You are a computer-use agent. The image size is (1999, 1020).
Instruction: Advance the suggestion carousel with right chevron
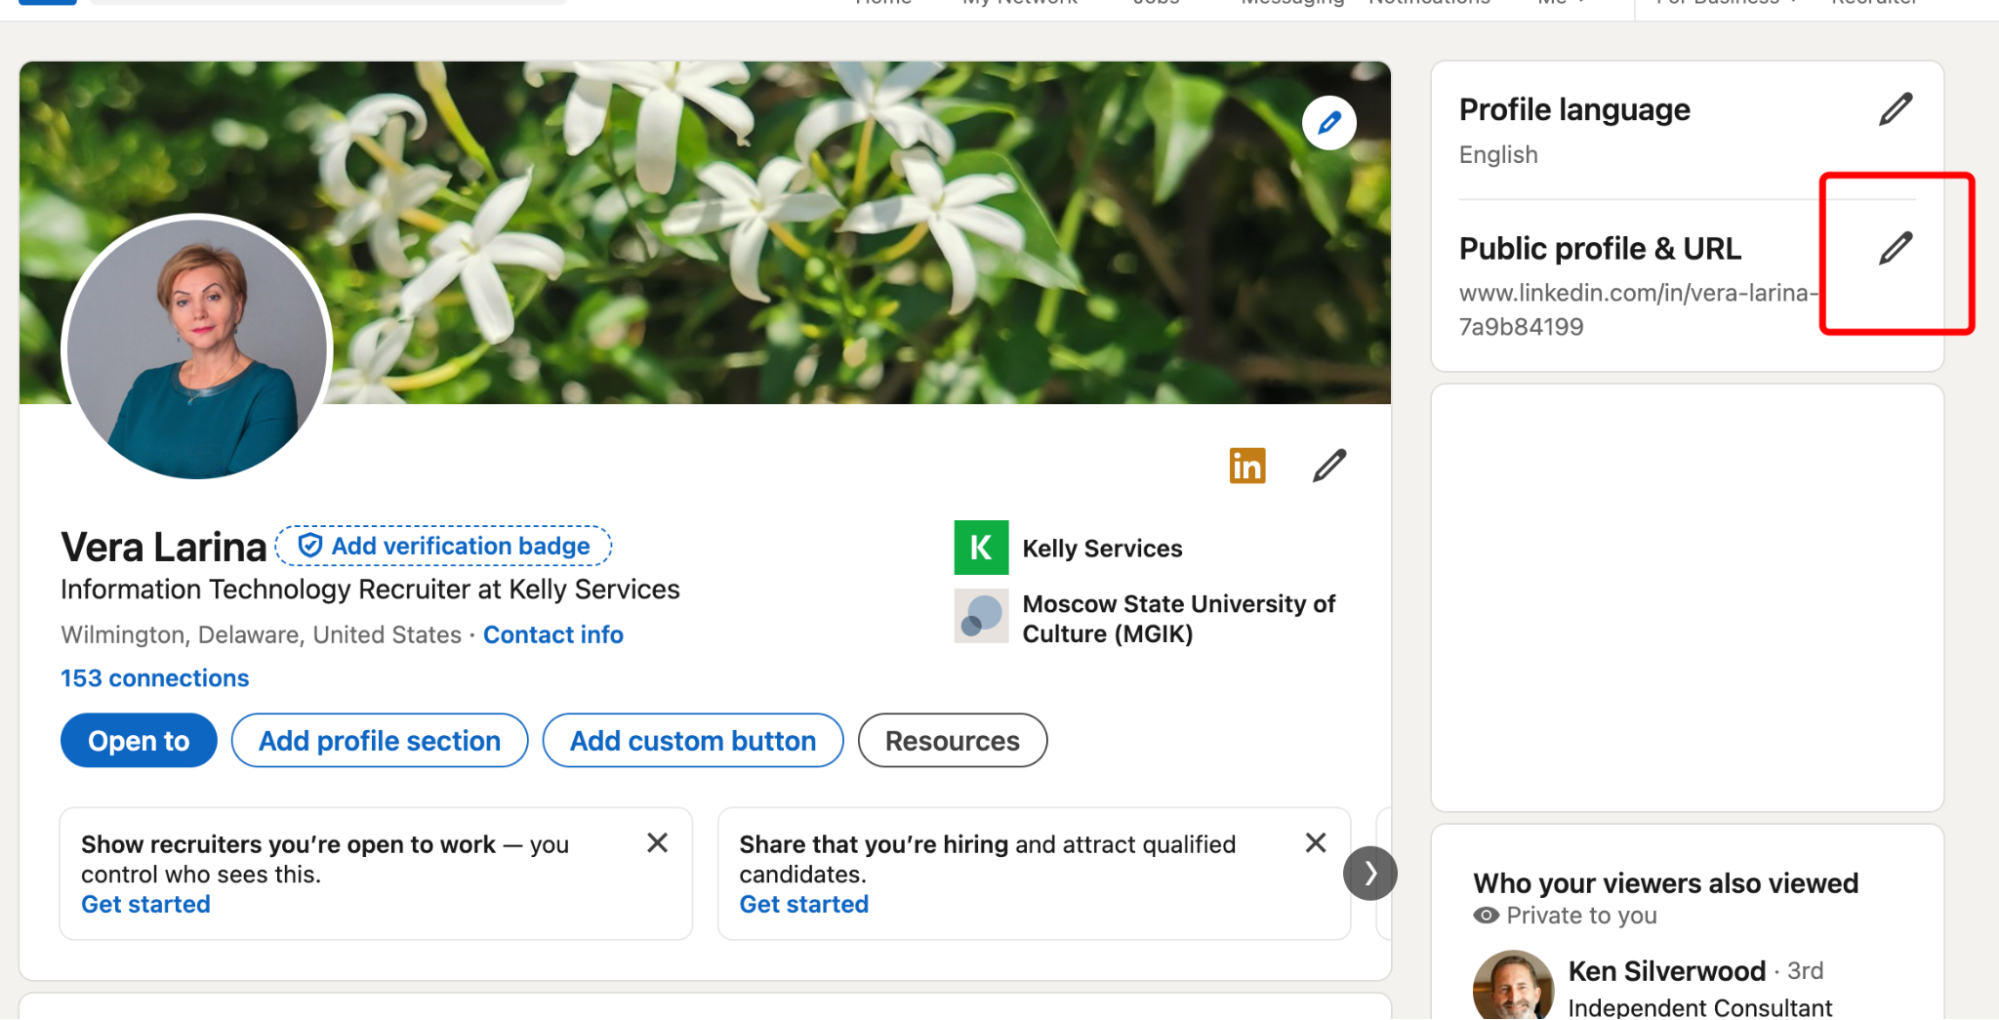pyautogui.click(x=1370, y=873)
